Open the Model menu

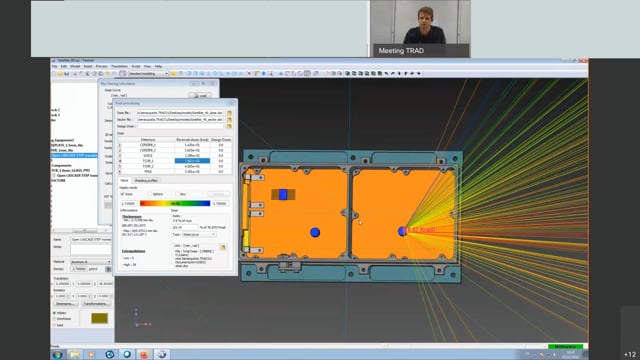pyautogui.click(x=75, y=66)
